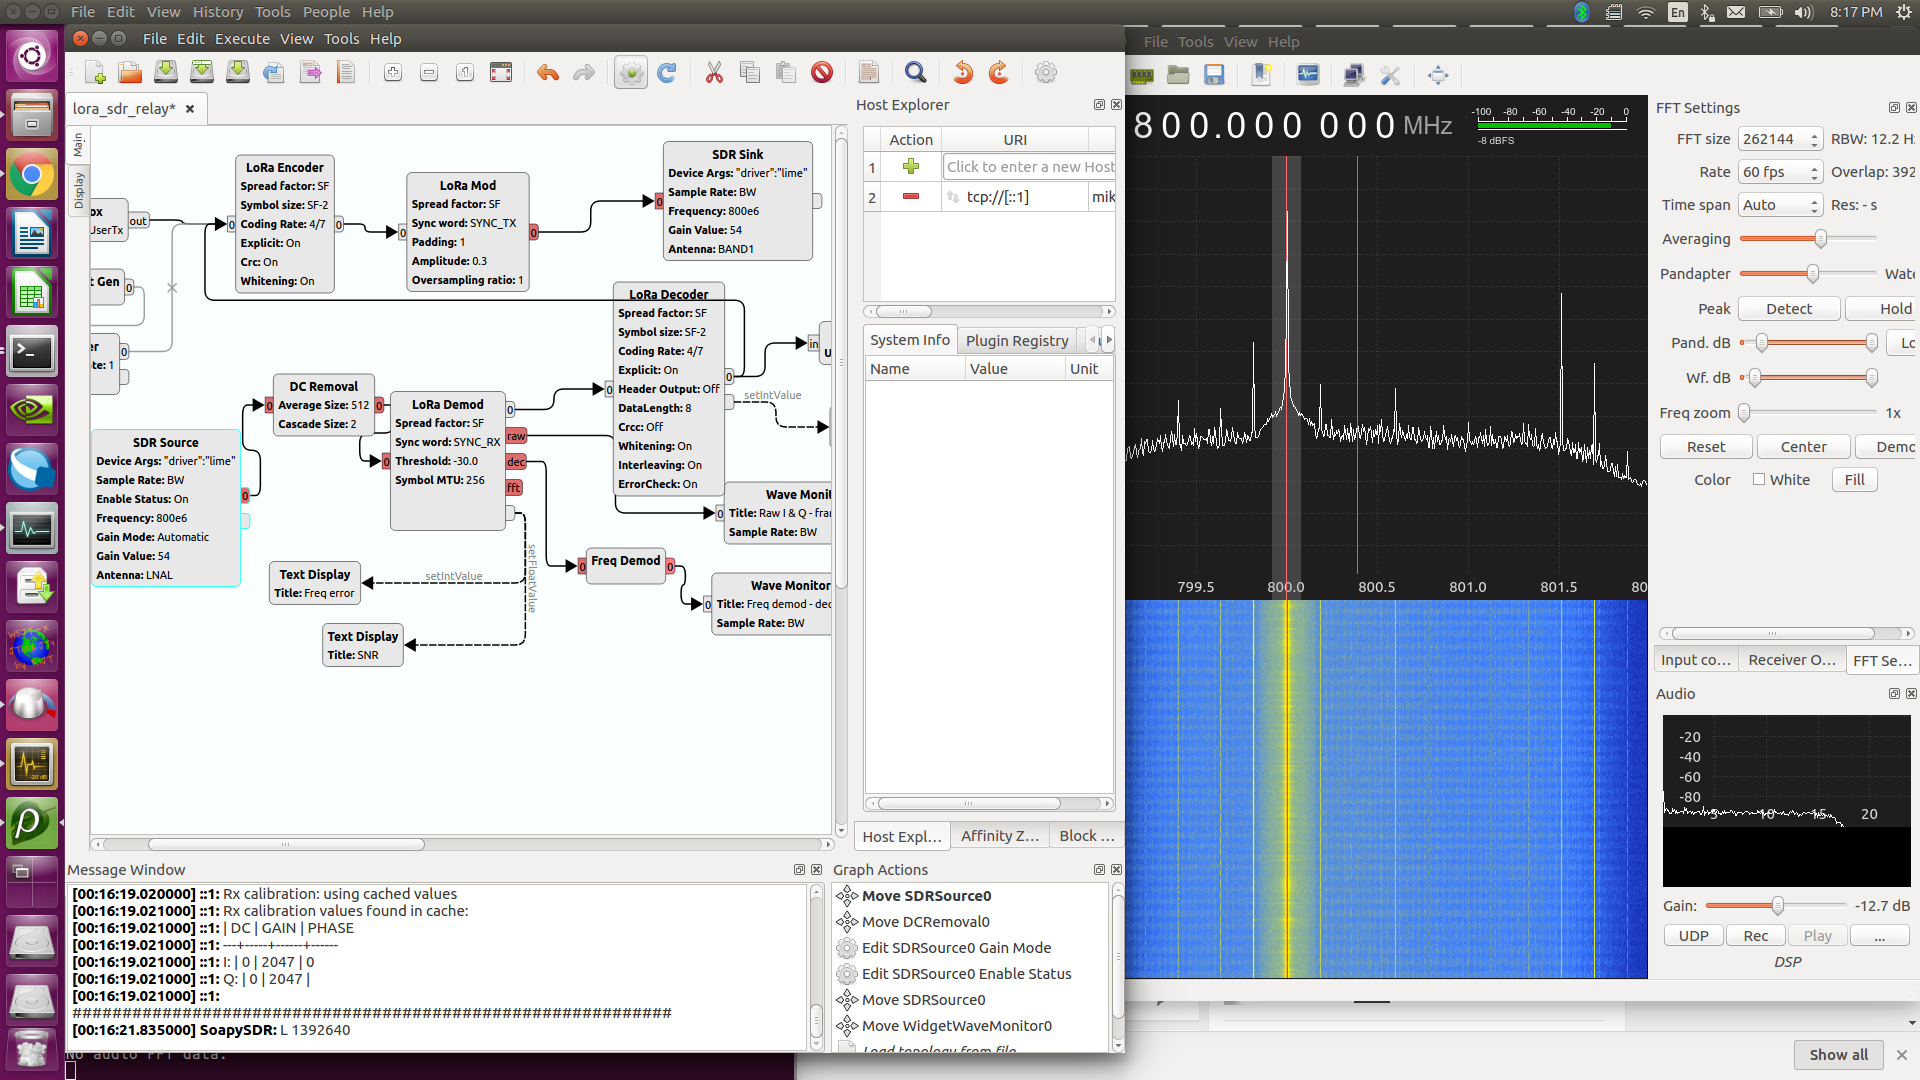
Task: Click the Center button
Action: coord(1803,447)
